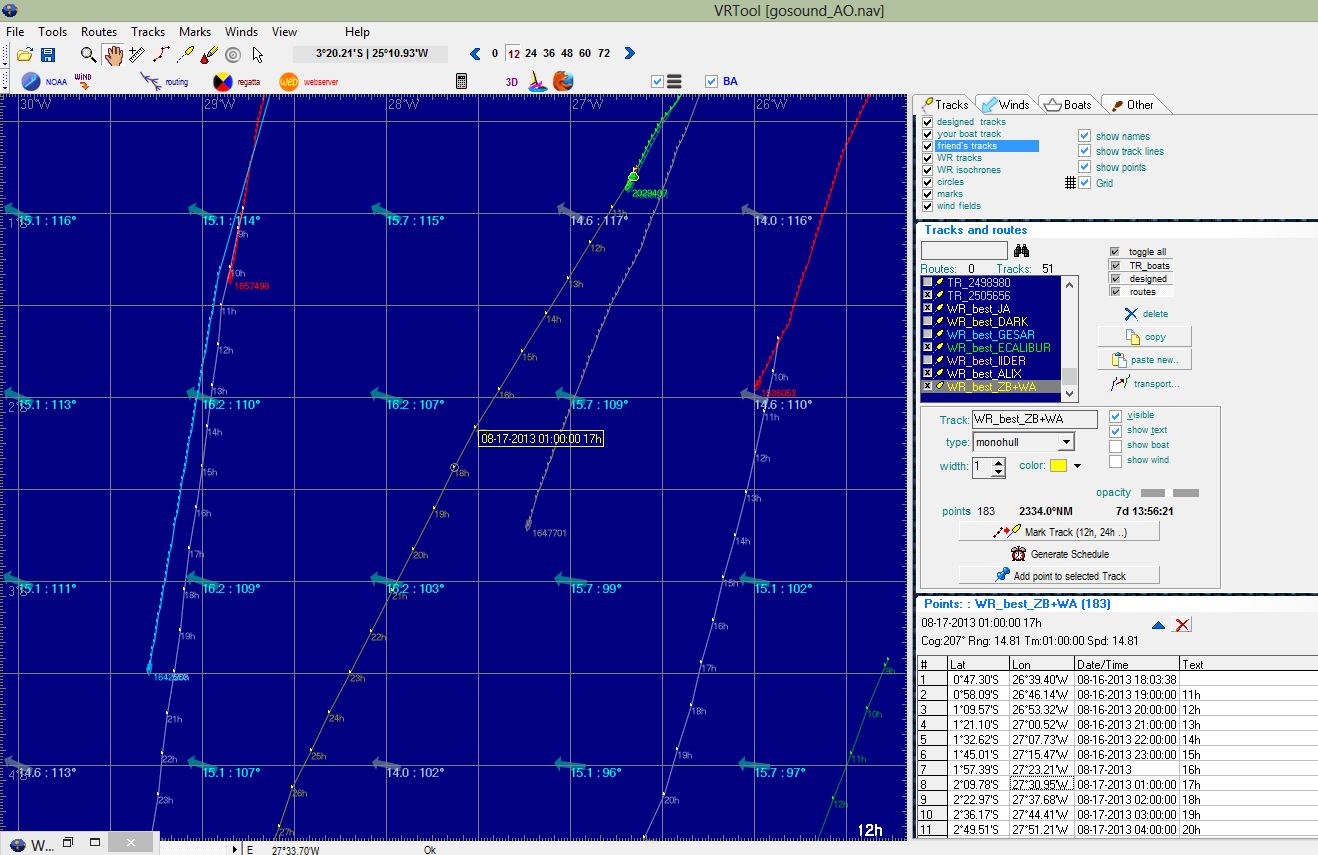Enable show boat checkbox

1115,445
